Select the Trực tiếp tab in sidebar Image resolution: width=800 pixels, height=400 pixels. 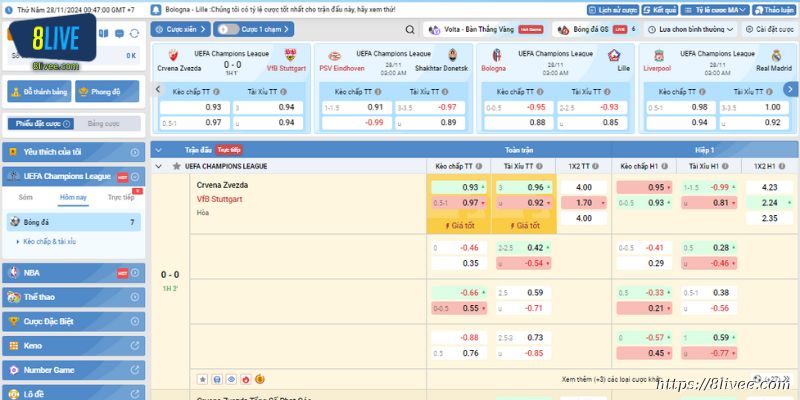[x=121, y=198]
